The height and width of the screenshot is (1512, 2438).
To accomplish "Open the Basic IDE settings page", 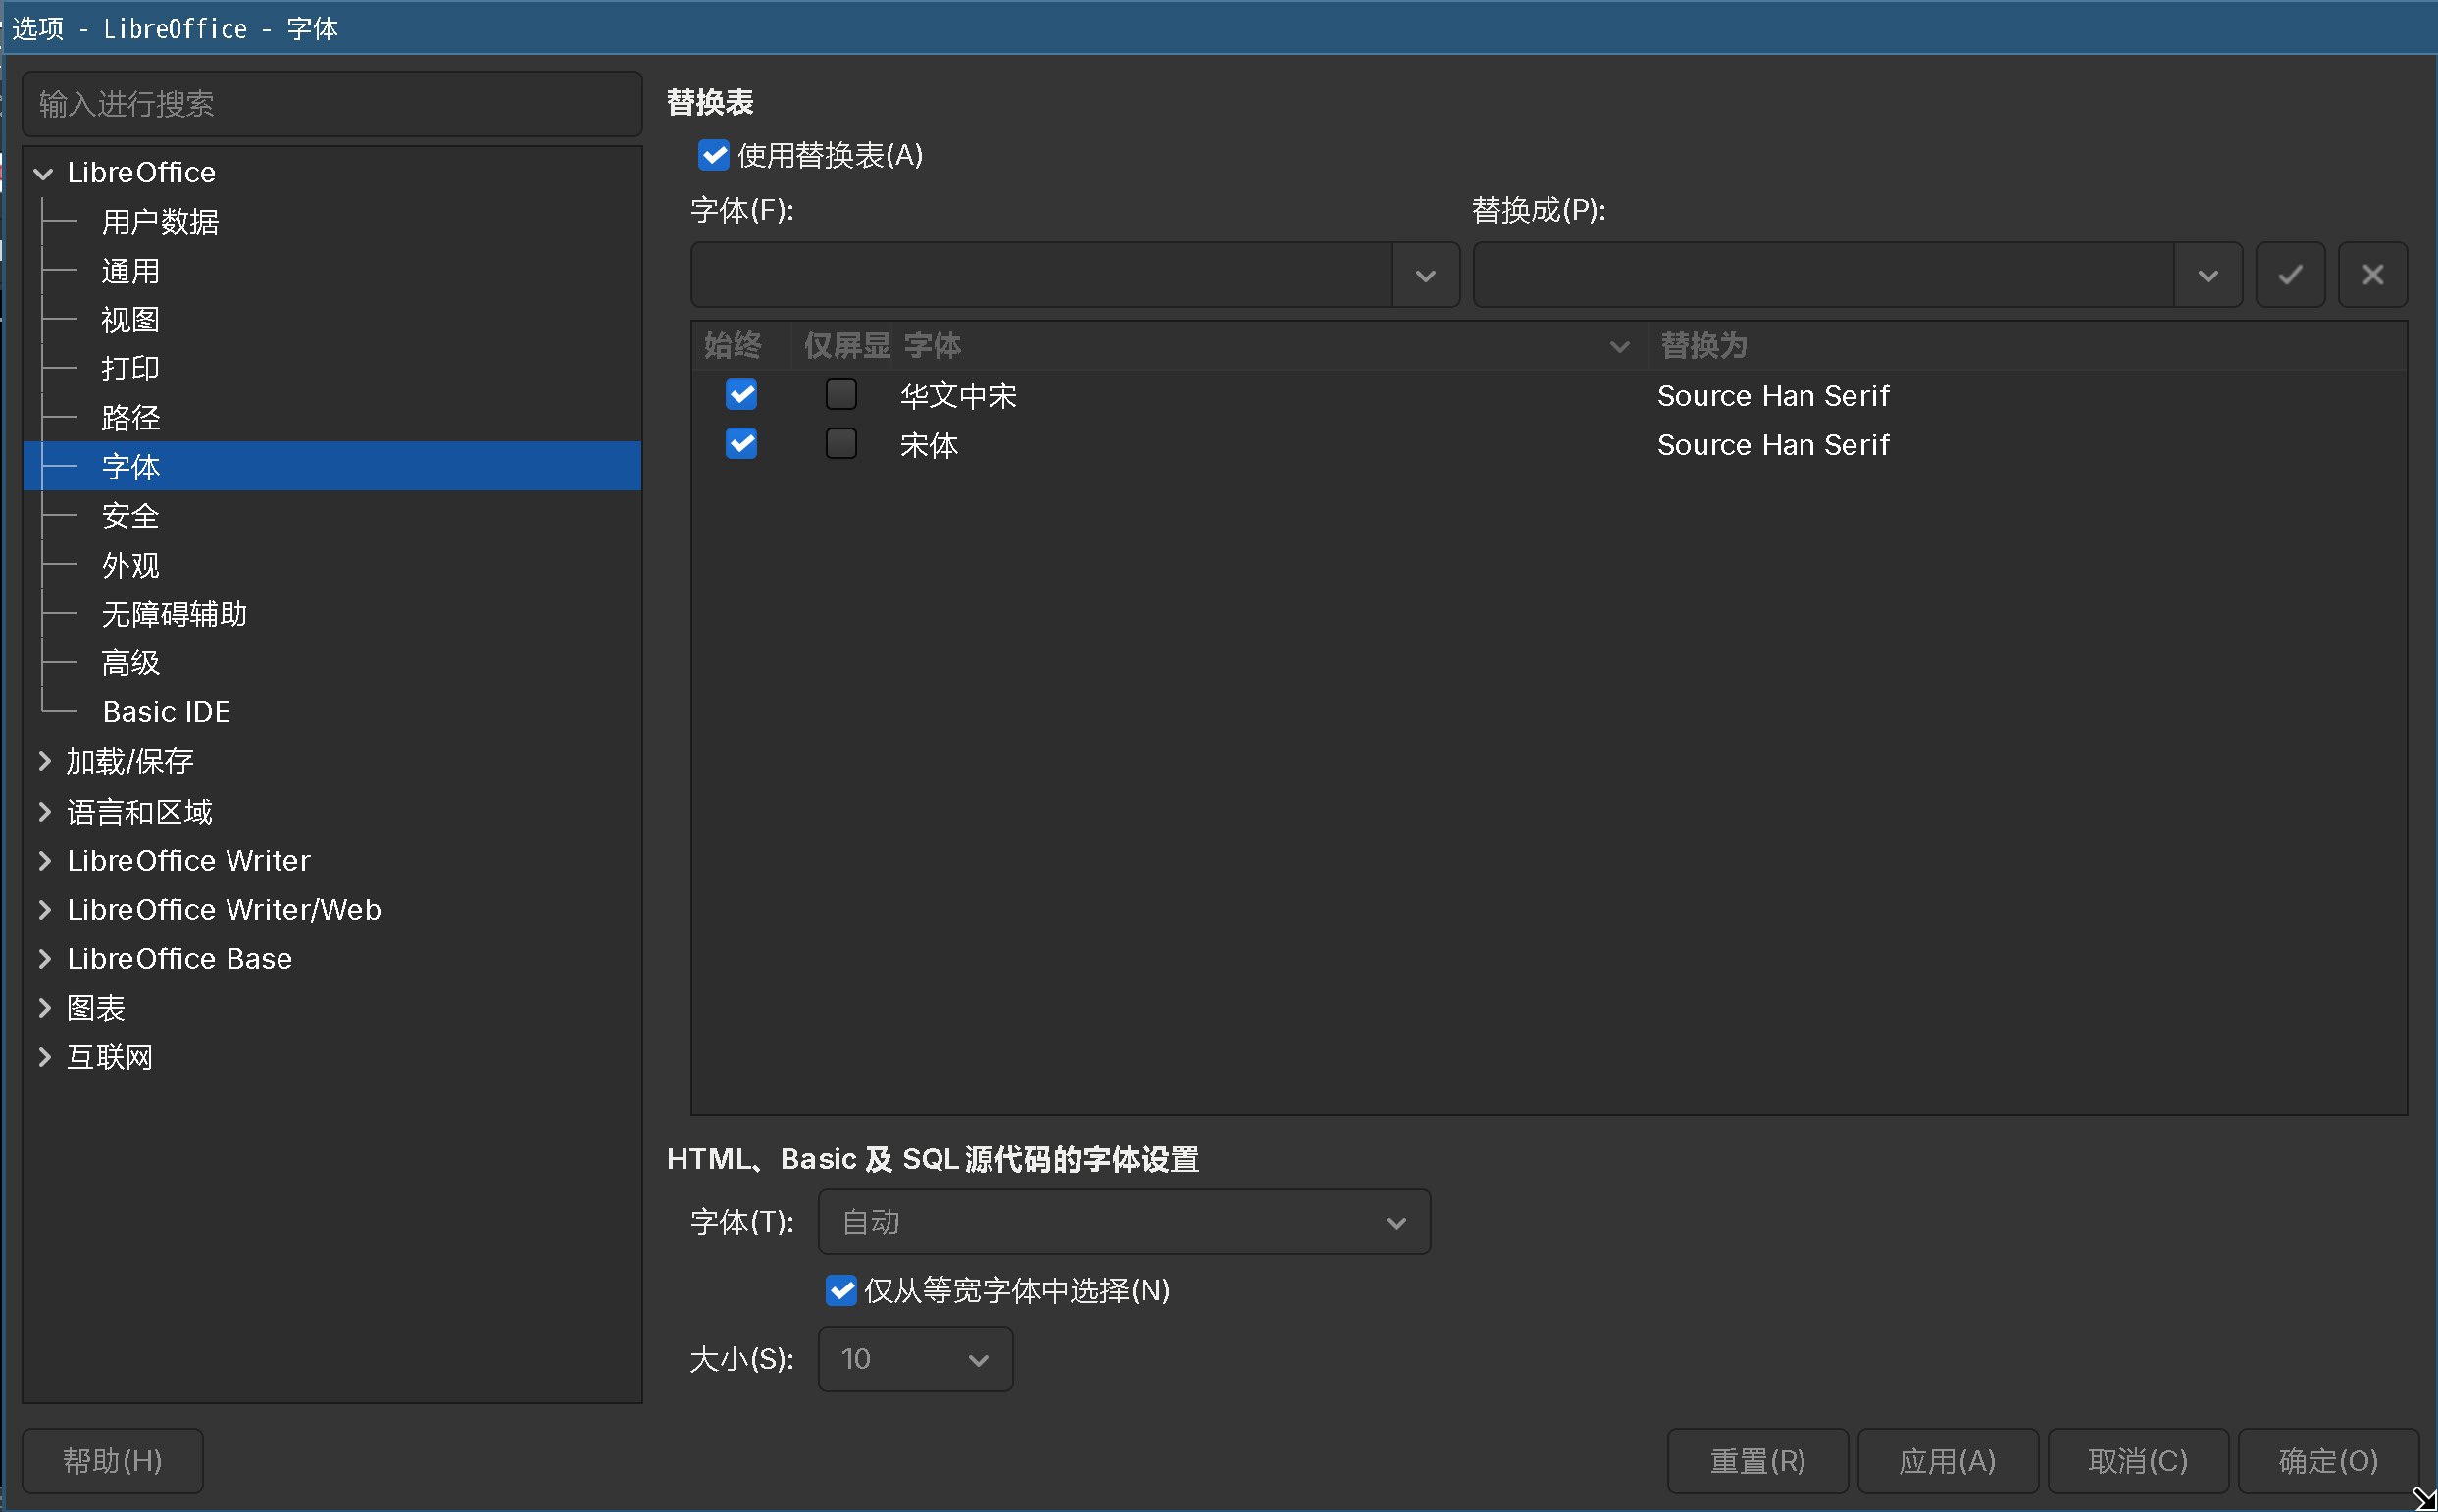I will pos(166,711).
